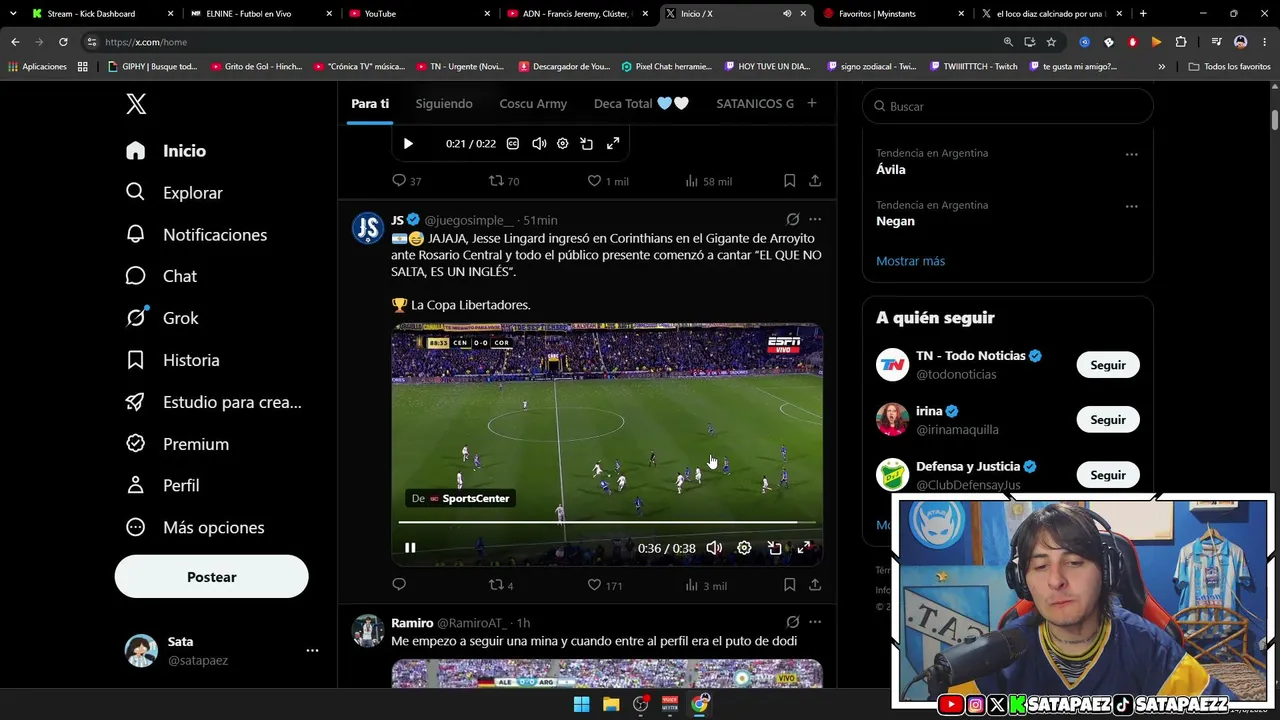Share the JS Jesse Lingard post
1280x720 pixels.
(815, 585)
